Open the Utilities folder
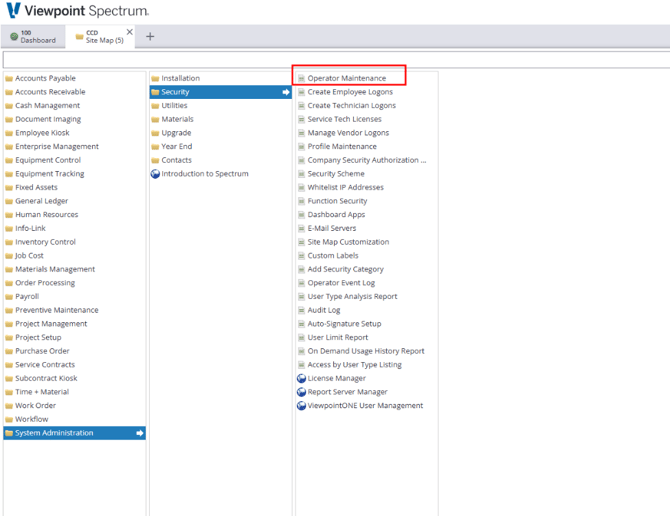This screenshot has height=516, width=670. coord(174,106)
